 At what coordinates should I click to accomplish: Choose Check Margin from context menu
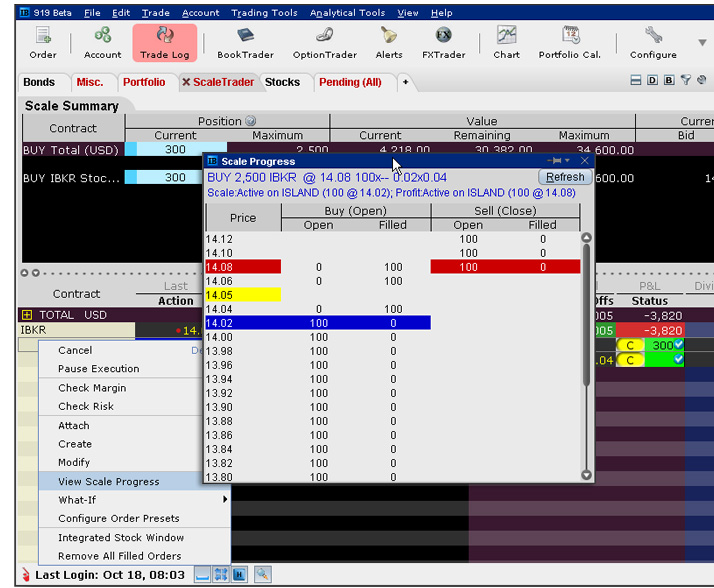(121, 388)
